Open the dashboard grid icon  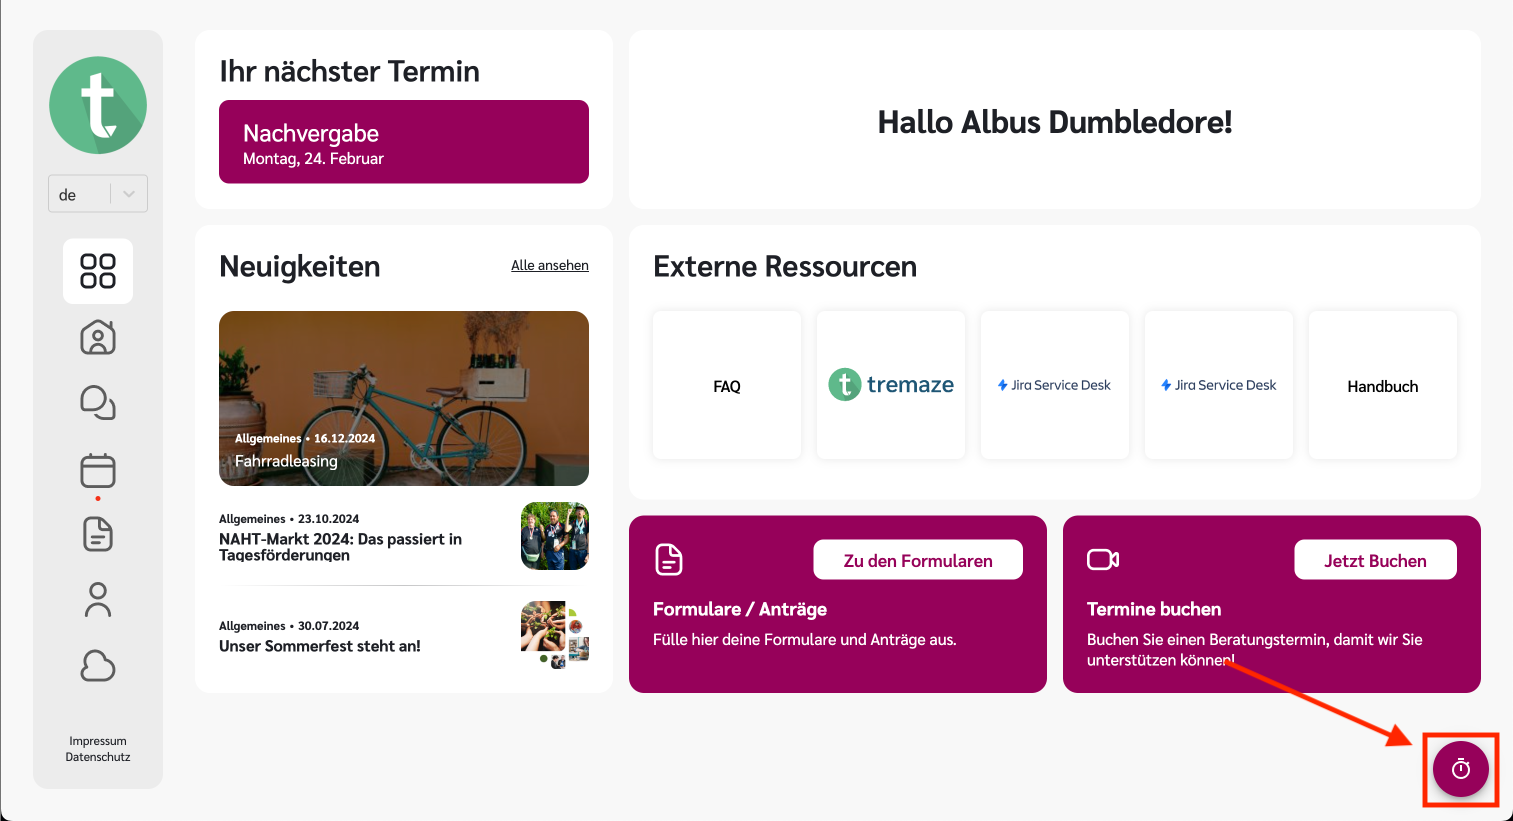(x=98, y=271)
